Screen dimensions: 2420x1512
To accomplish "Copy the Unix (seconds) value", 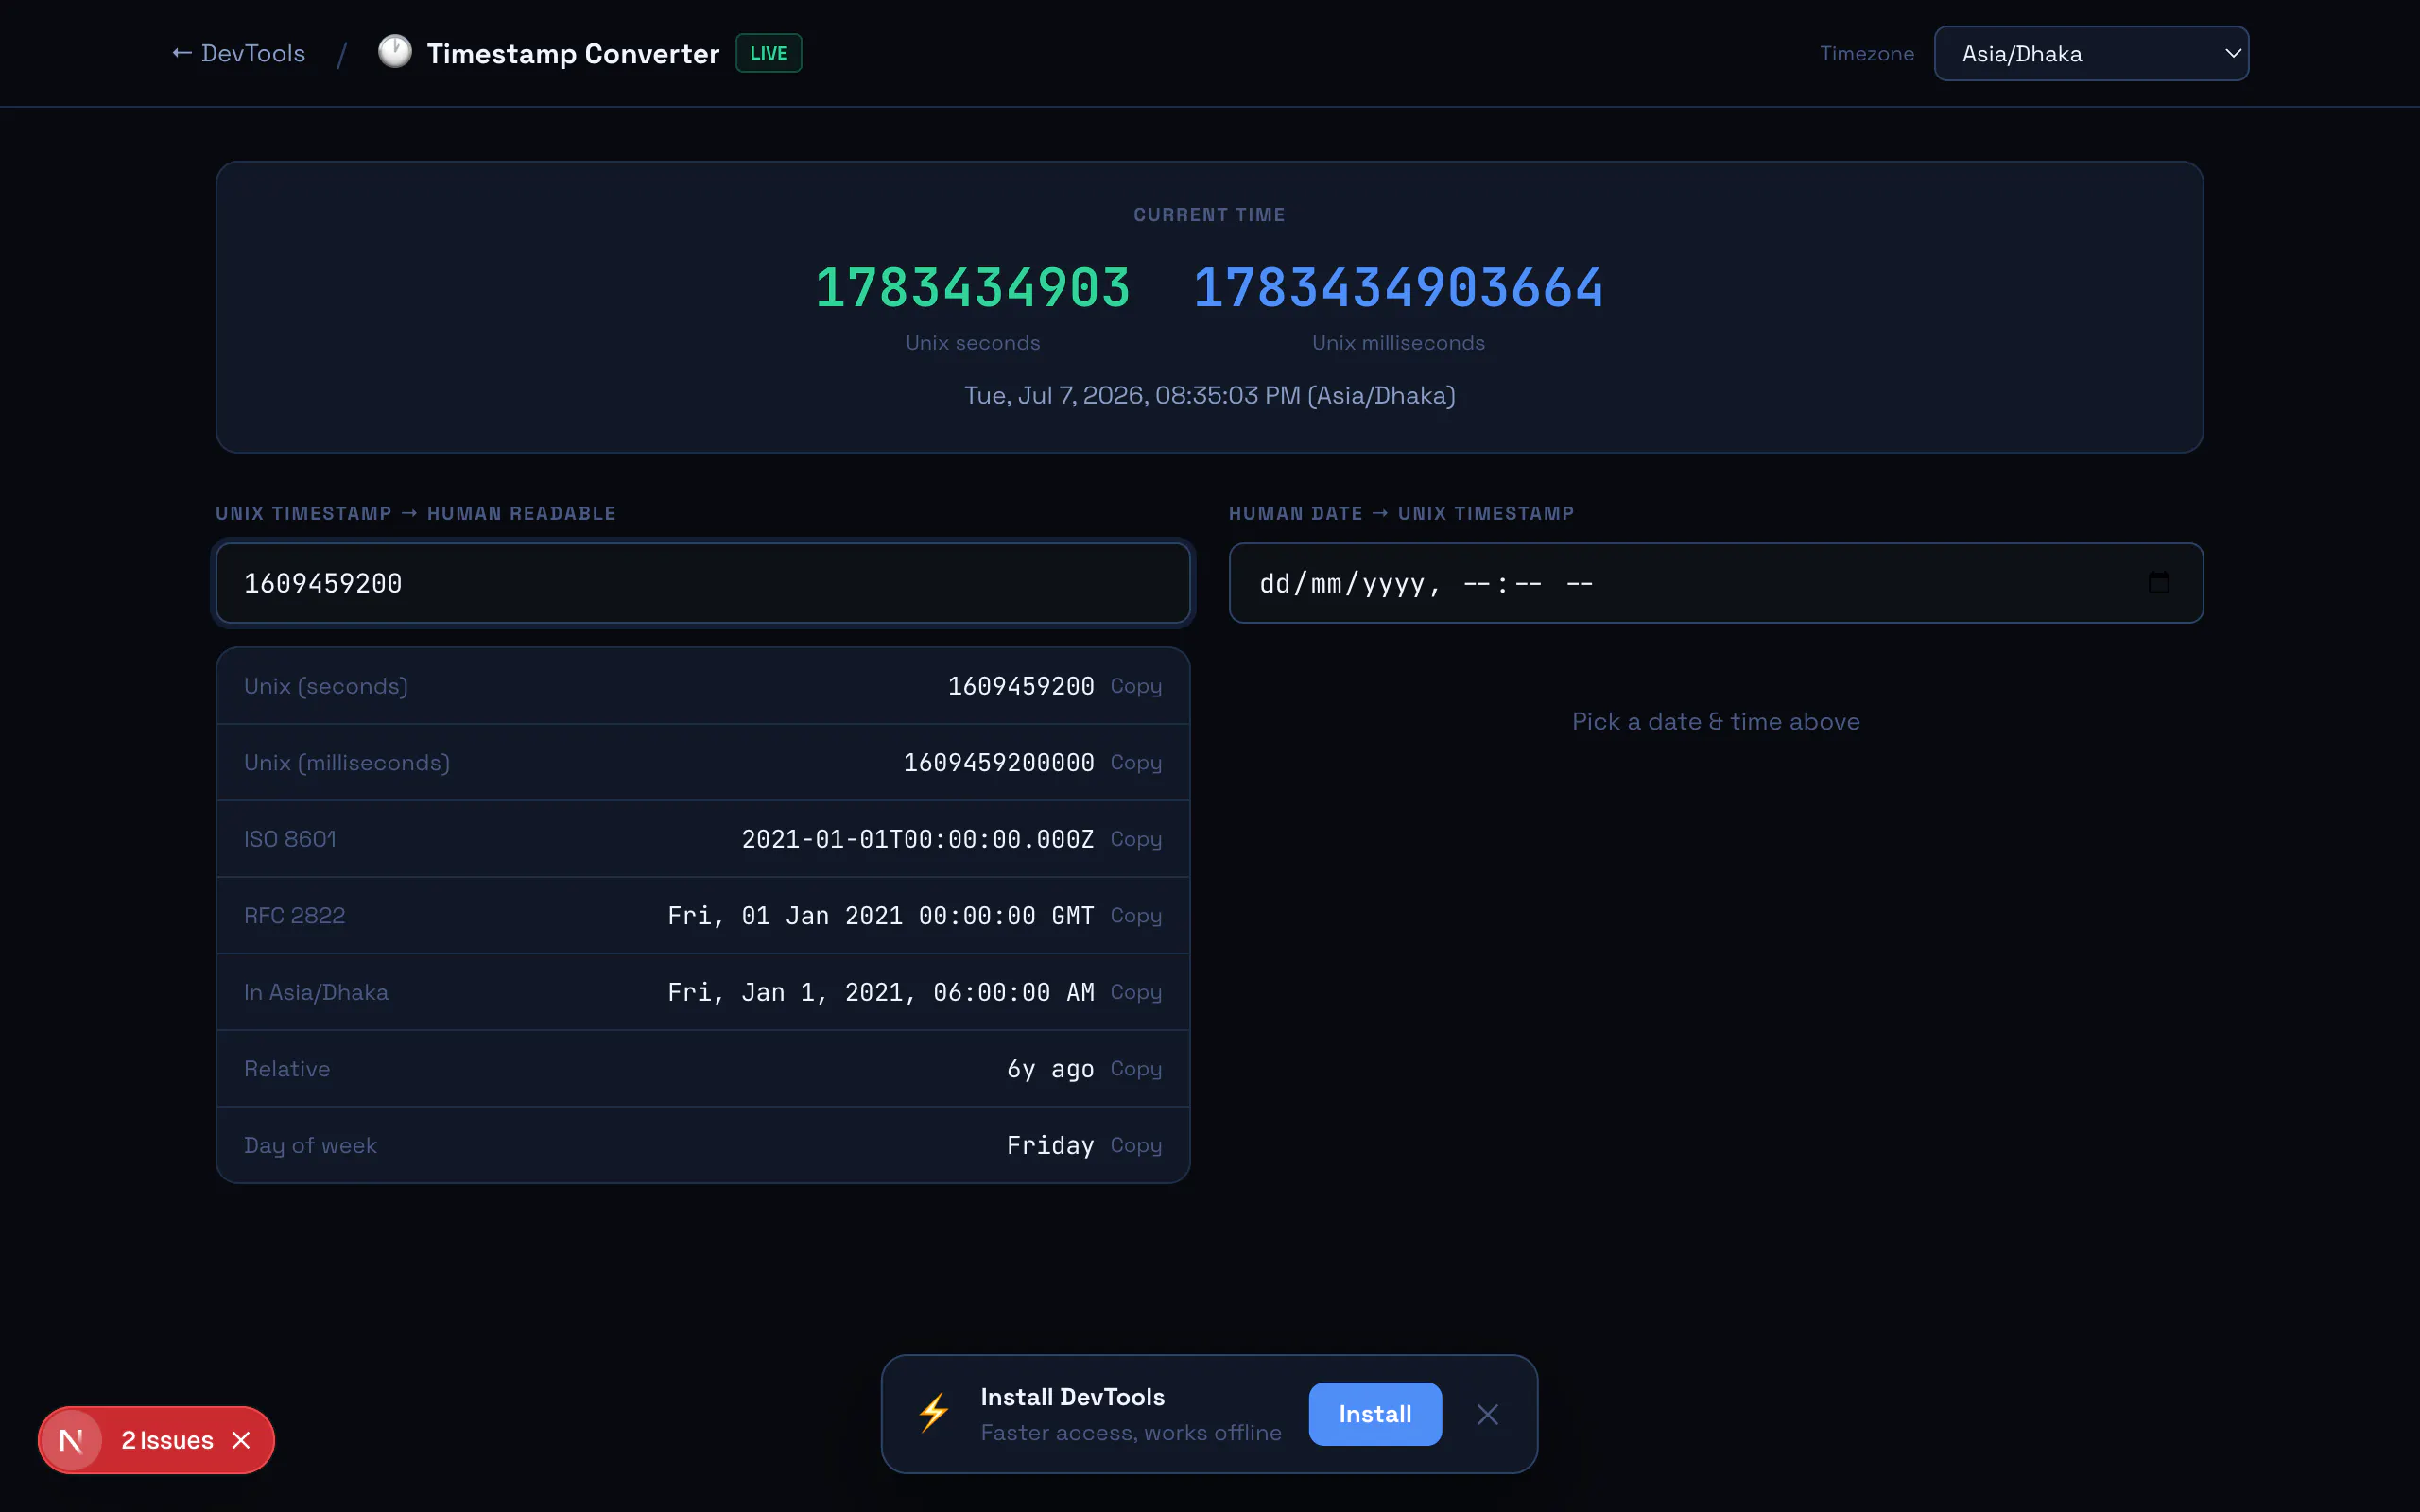I will [1136, 686].
